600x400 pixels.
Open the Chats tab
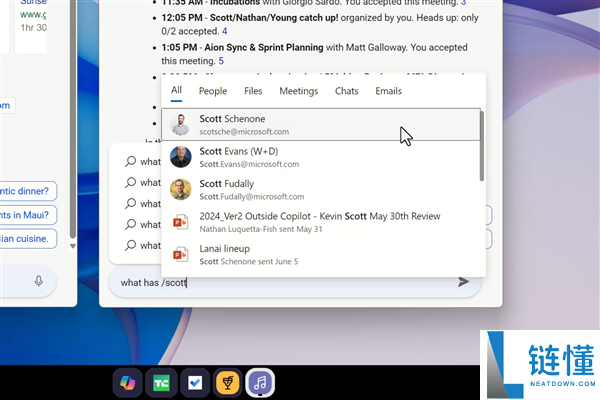click(346, 91)
